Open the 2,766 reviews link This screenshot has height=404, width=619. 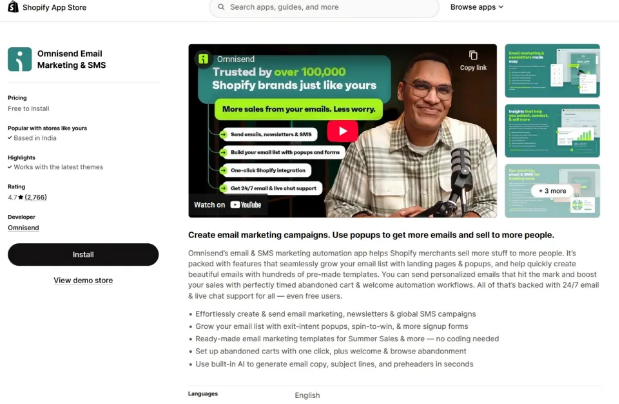pyautogui.click(x=36, y=197)
